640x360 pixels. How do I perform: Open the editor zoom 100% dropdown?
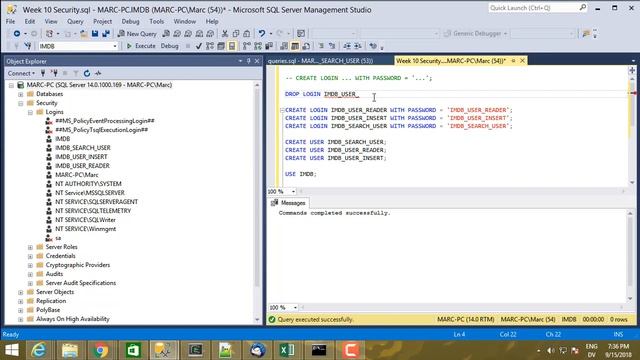pos(293,191)
